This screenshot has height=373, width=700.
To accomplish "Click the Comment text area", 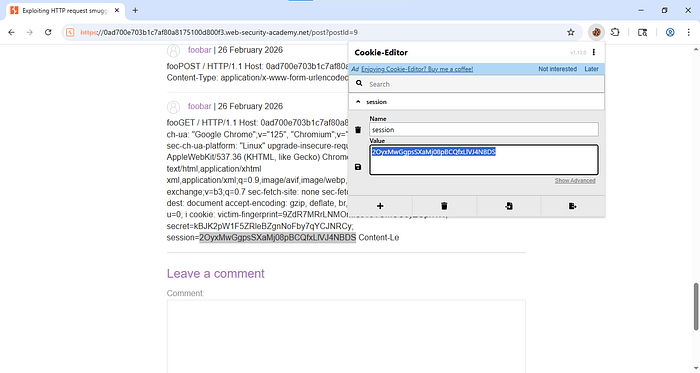I will click(x=346, y=336).
